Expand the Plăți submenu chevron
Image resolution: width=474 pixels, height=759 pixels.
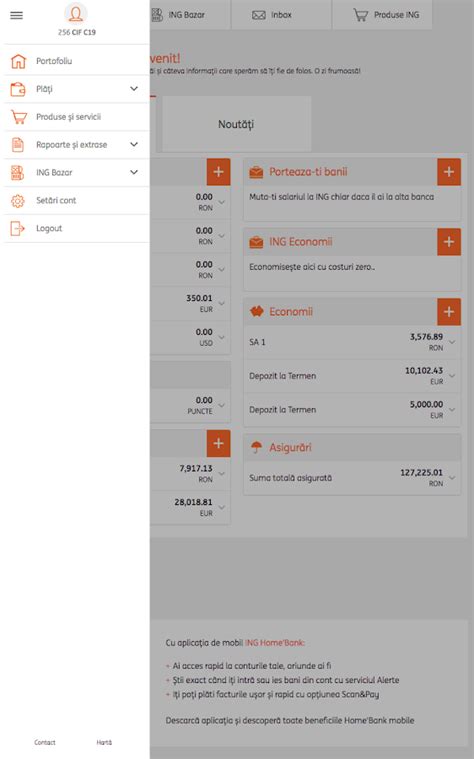[134, 89]
